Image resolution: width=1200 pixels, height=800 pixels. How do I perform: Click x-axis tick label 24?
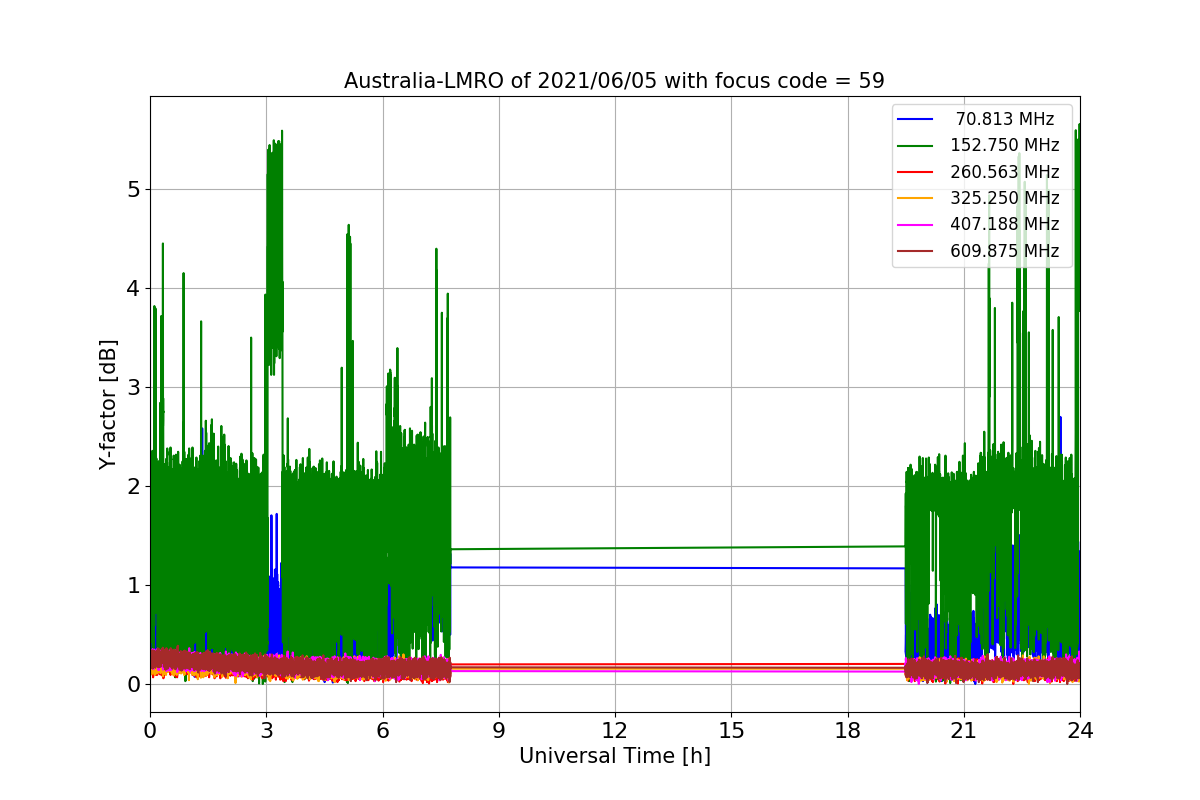coord(1080,730)
